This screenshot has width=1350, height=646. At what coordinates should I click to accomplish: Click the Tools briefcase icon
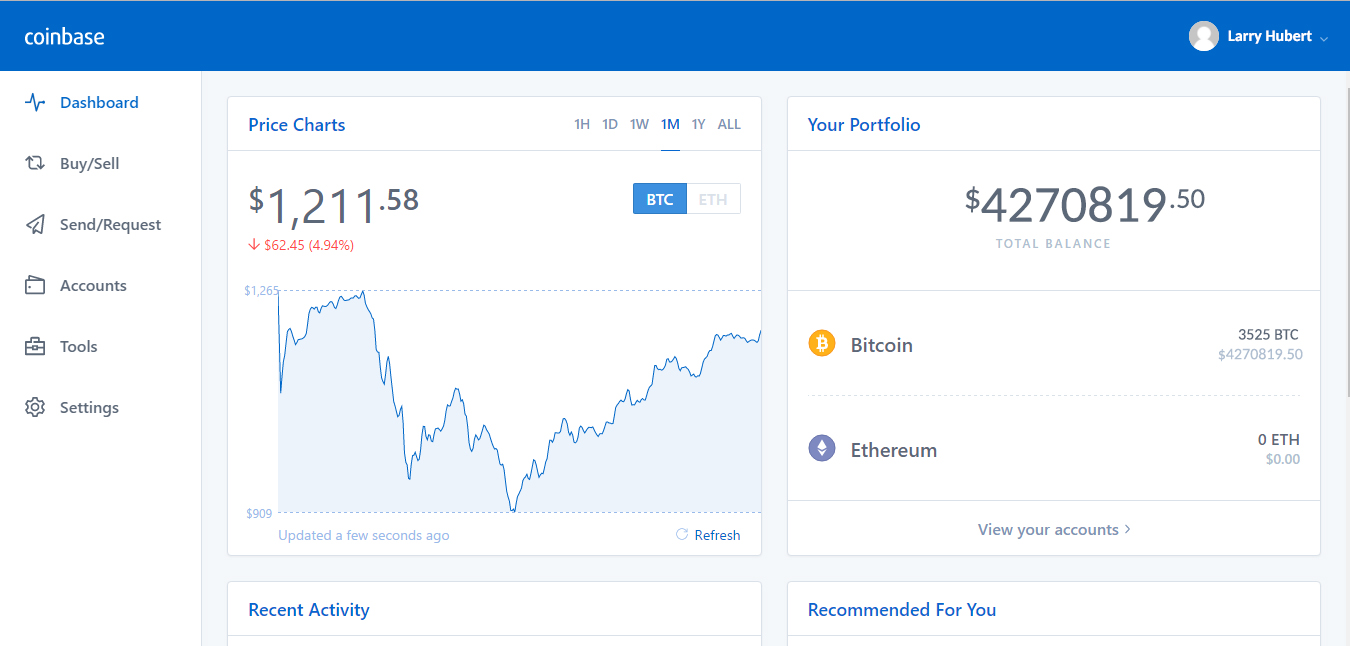coord(35,347)
